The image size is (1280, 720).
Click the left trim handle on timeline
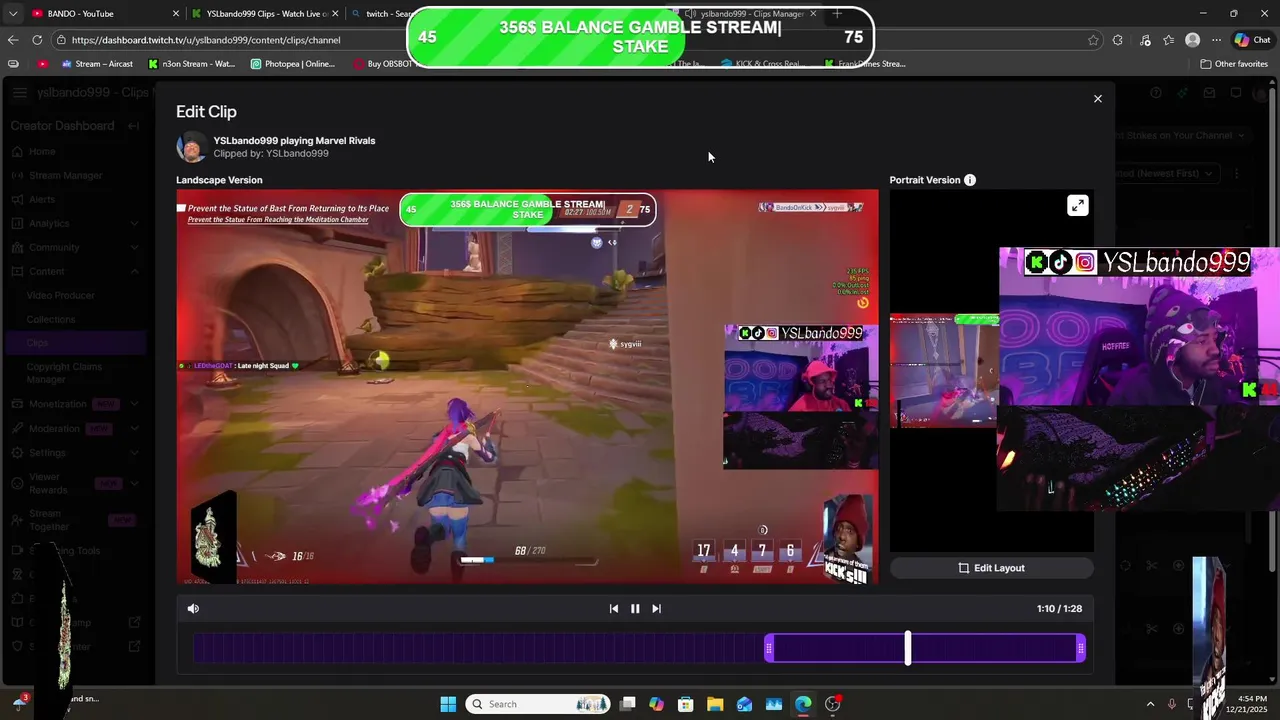(769, 649)
